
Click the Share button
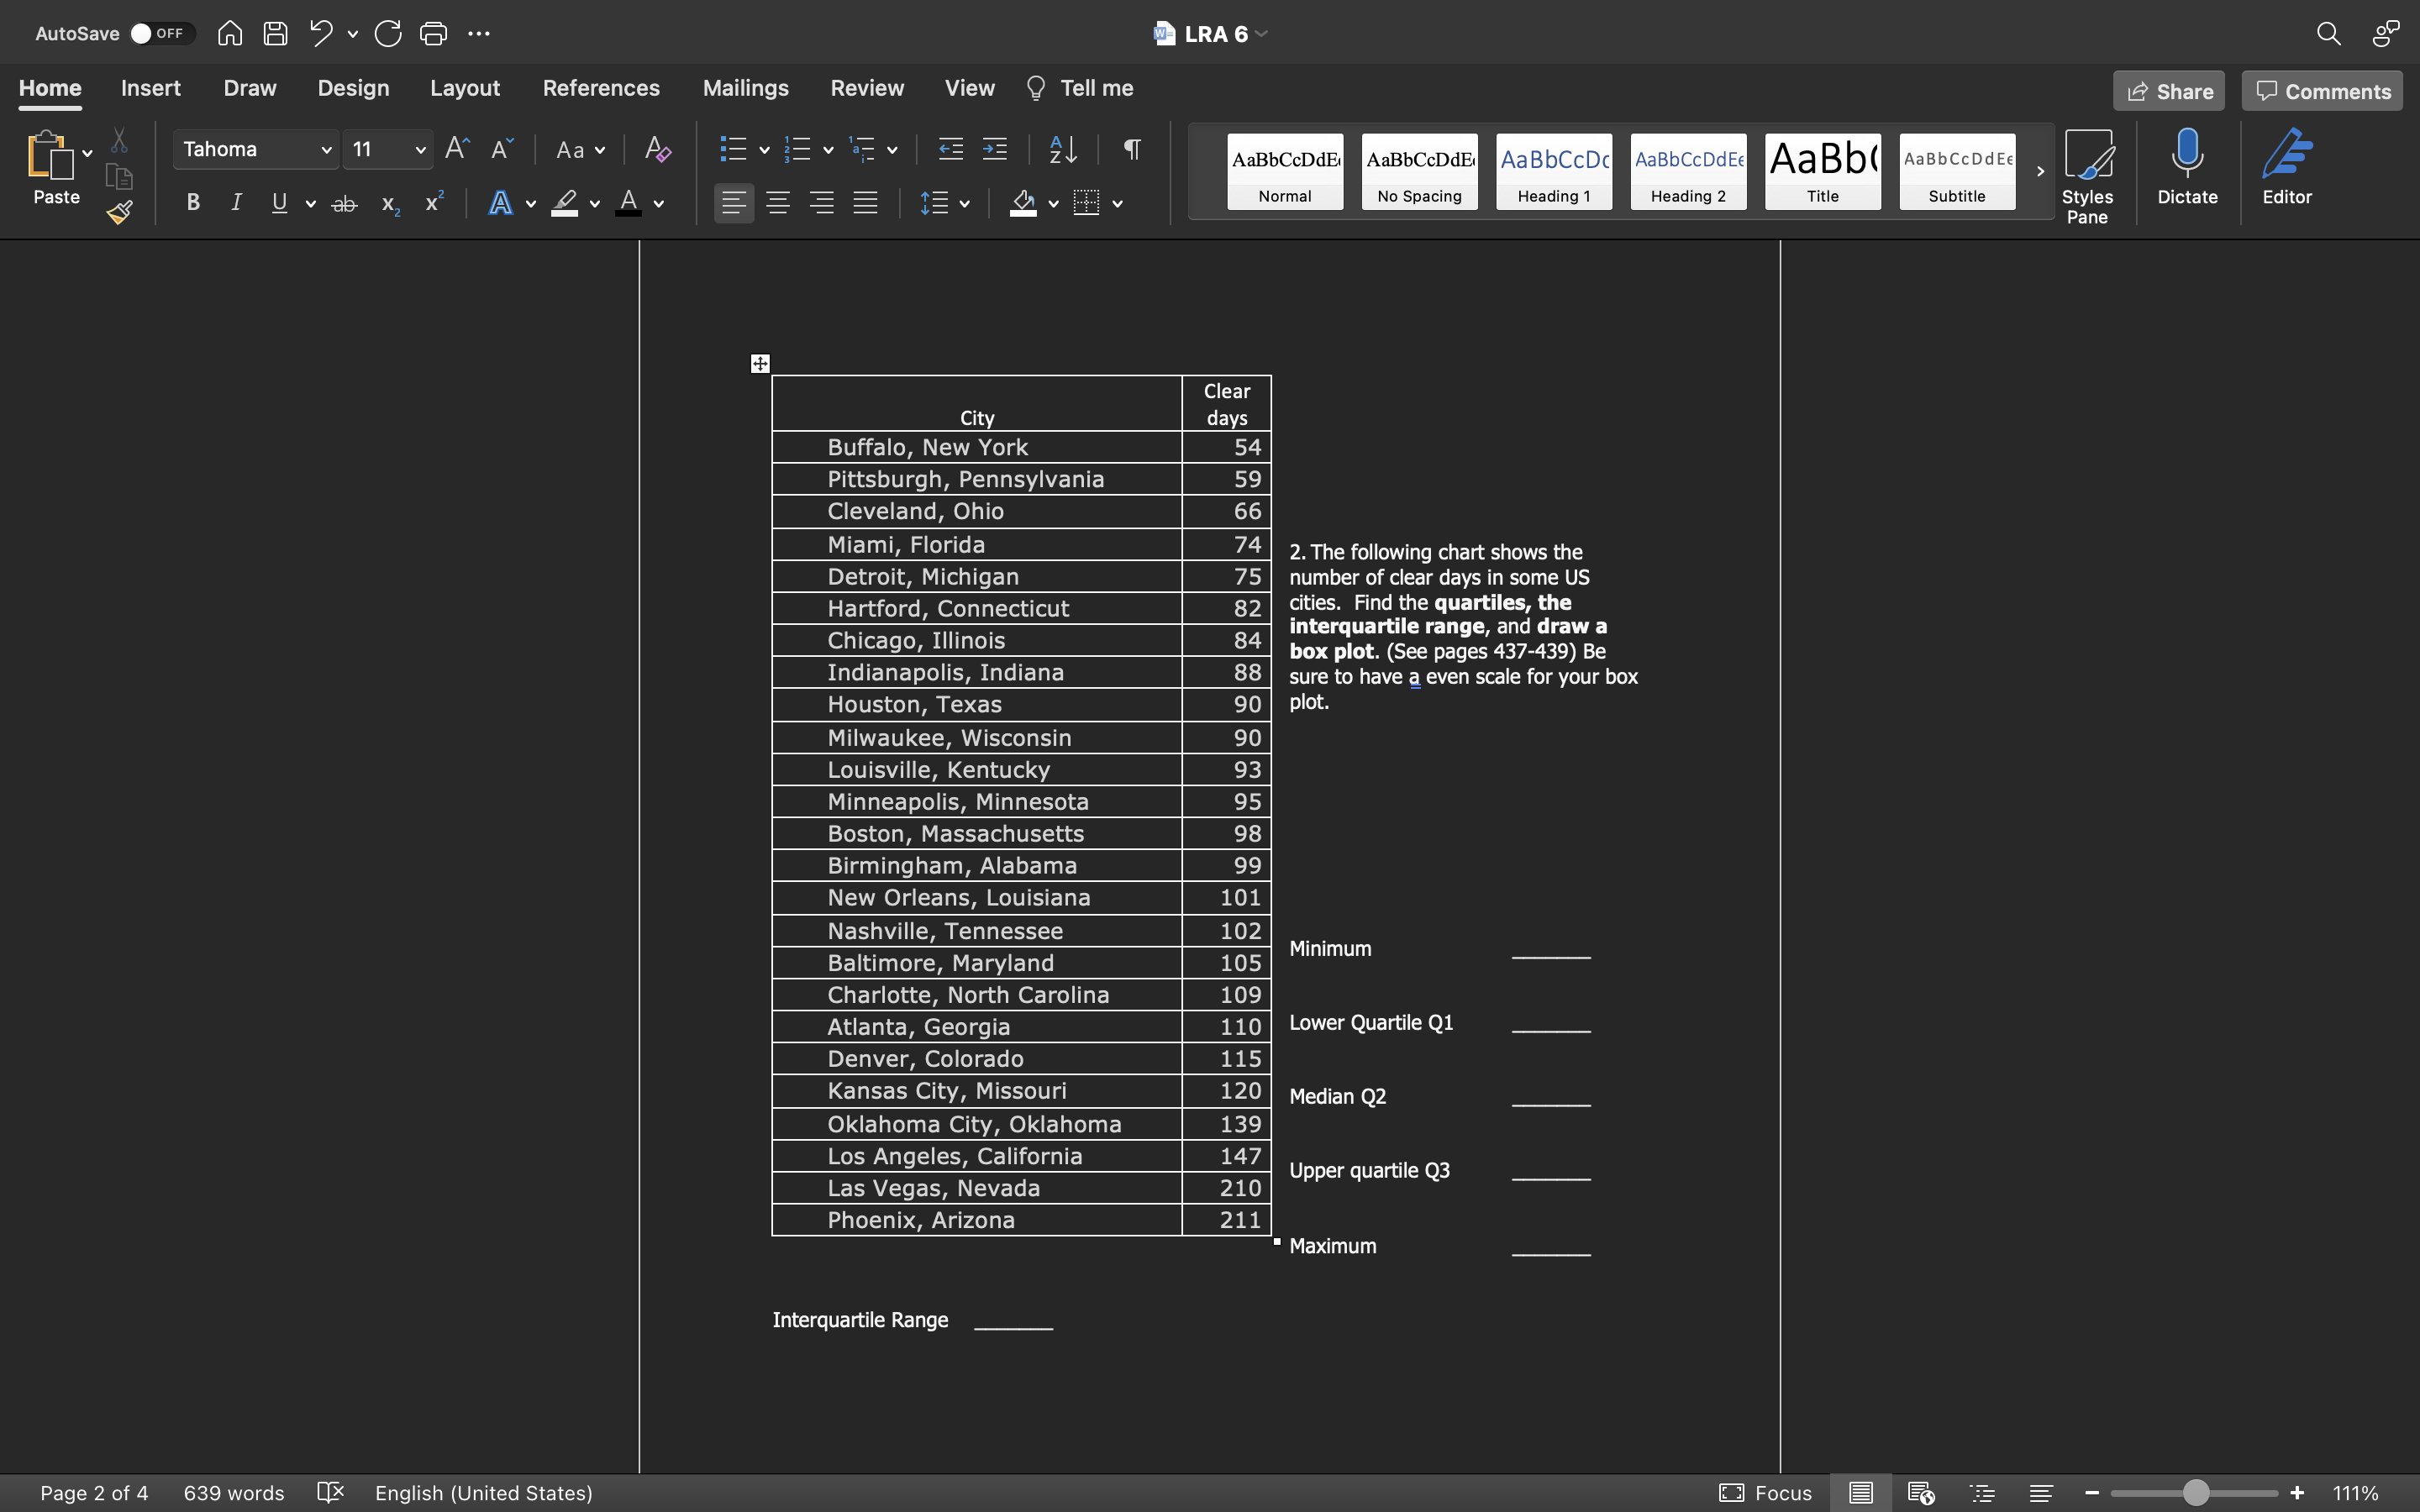pos(2169,91)
